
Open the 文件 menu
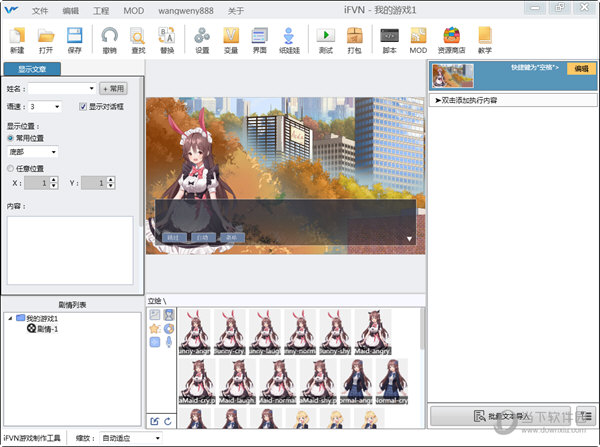[40, 11]
